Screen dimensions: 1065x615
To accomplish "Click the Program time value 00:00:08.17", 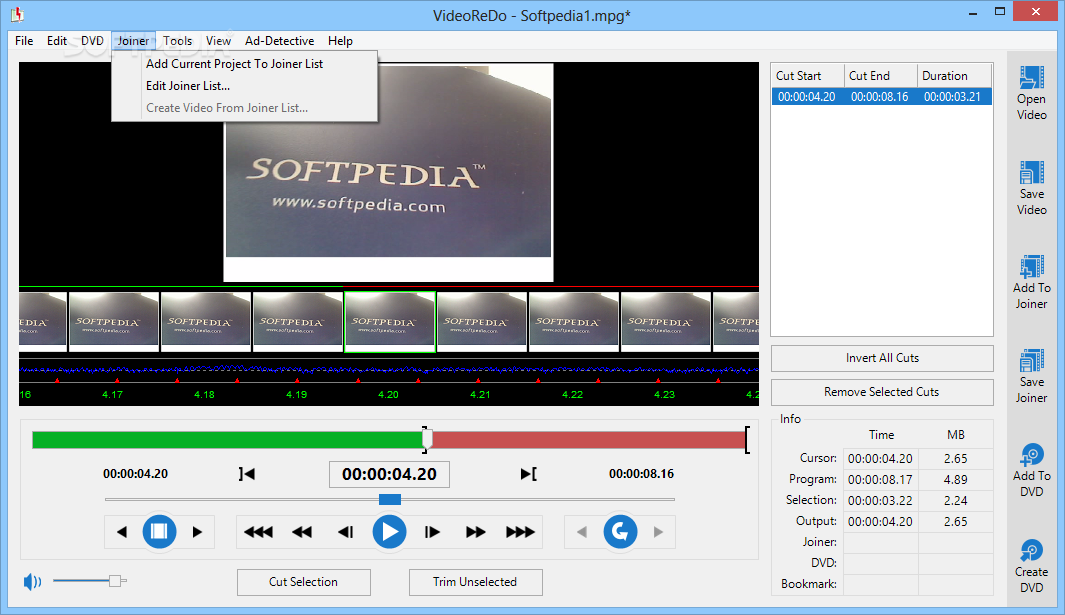I will pyautogui.click(x=880, y=480).
